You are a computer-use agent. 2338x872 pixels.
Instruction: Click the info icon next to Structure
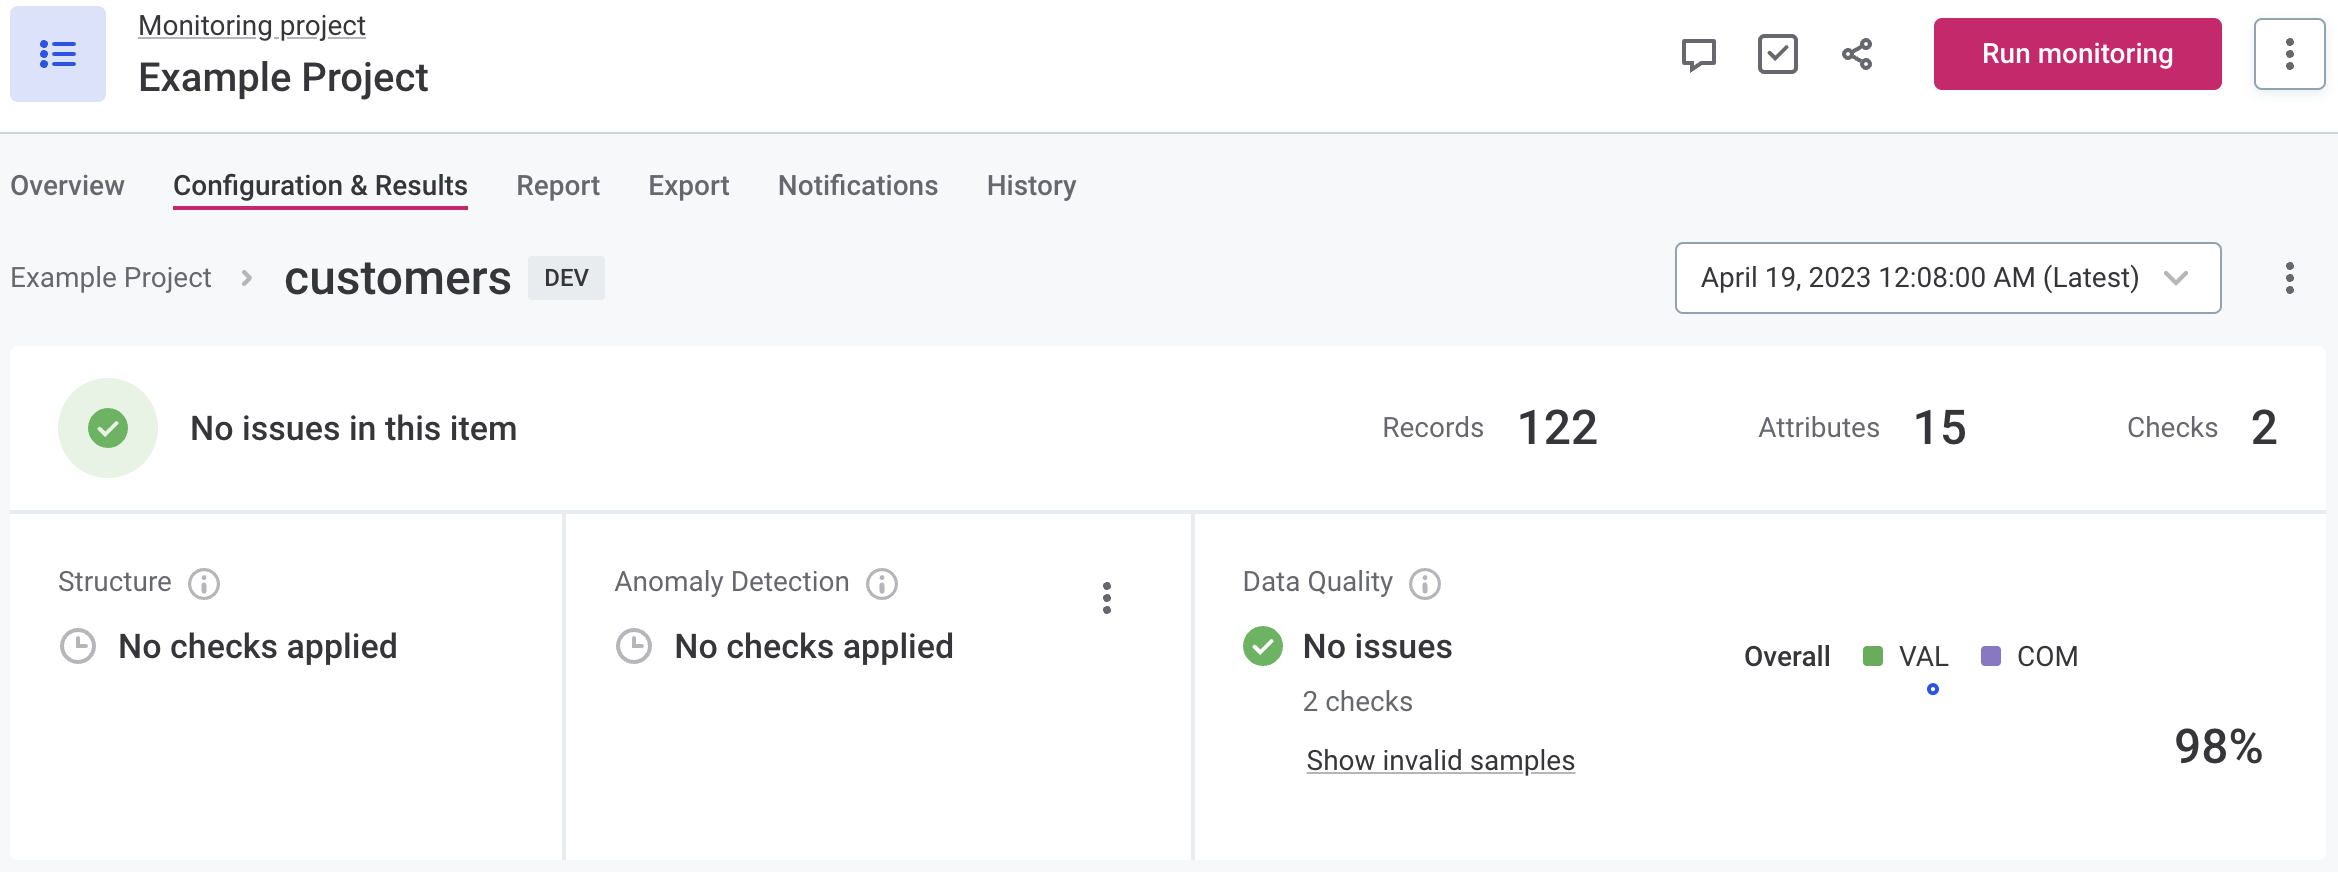[x=204, y=583]
